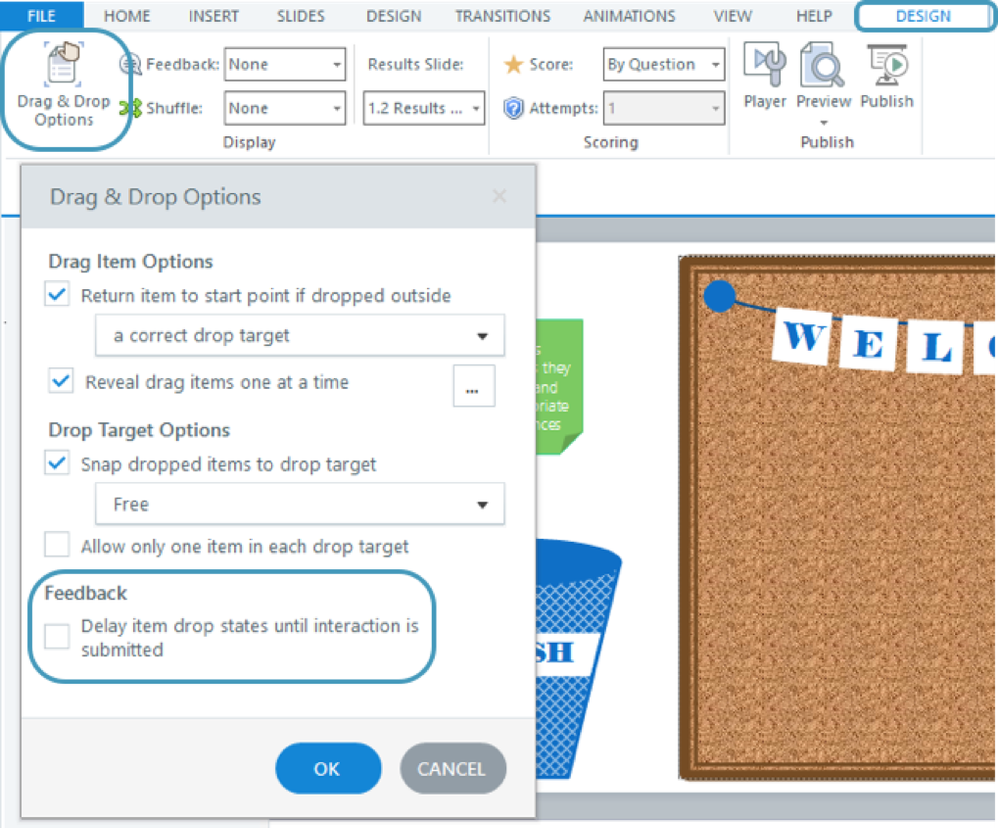This screenshot has width=998, height=828.
Task: Select the letter L banner card
Action: pyautogui.click(x=936, y=347)
